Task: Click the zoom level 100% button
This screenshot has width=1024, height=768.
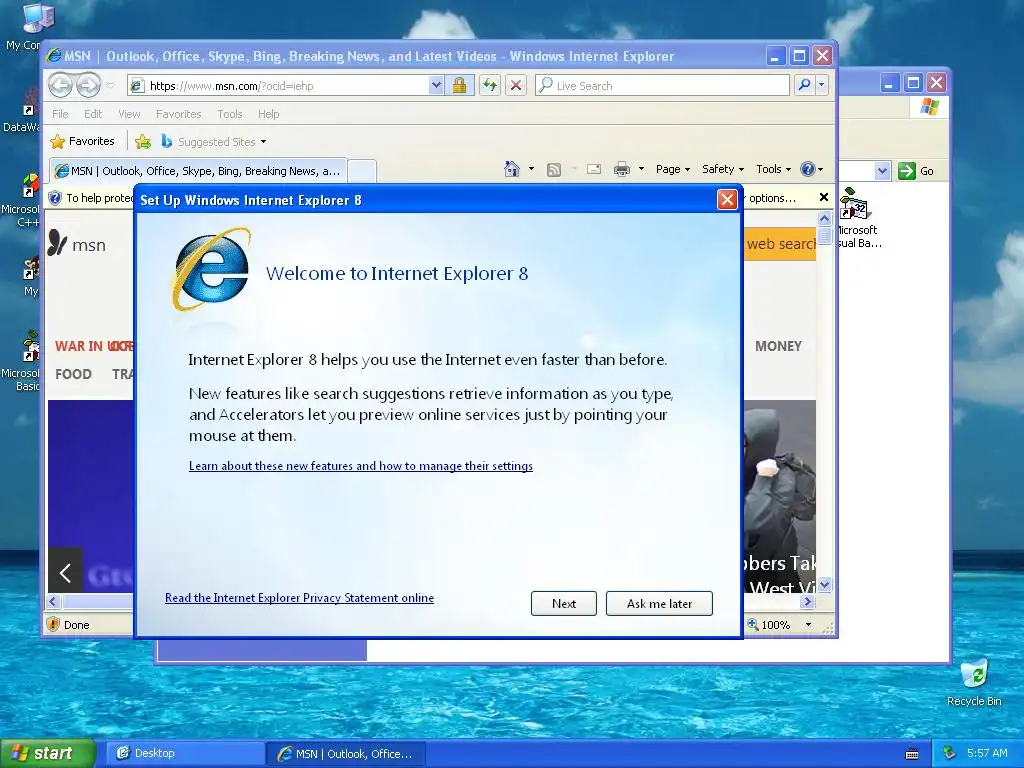Action: coord(769,625)
